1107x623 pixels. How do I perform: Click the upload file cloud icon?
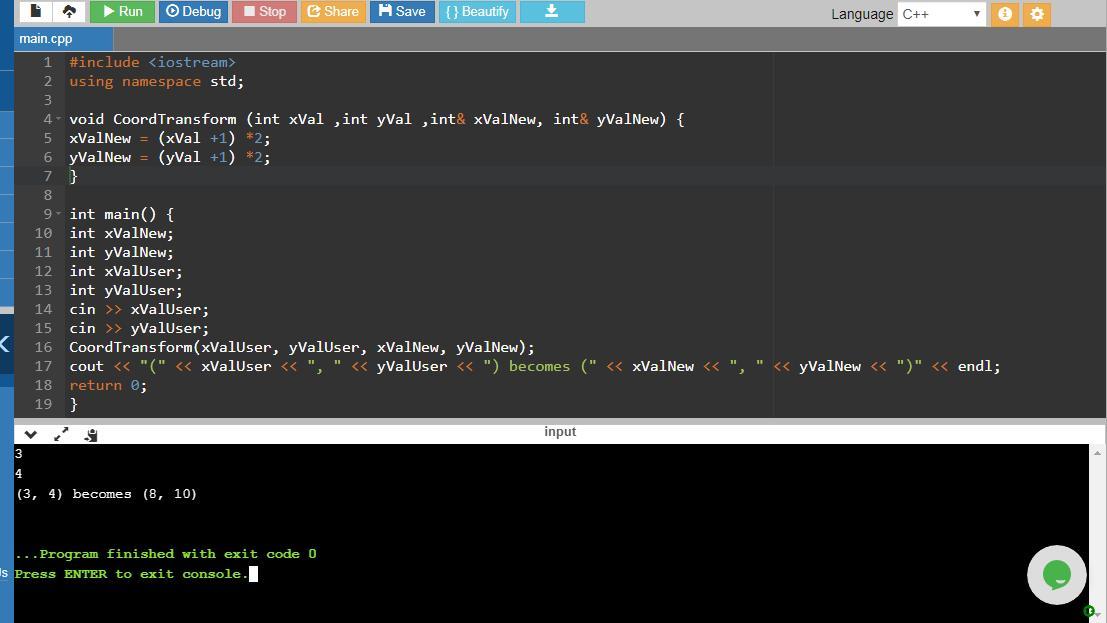69,12
